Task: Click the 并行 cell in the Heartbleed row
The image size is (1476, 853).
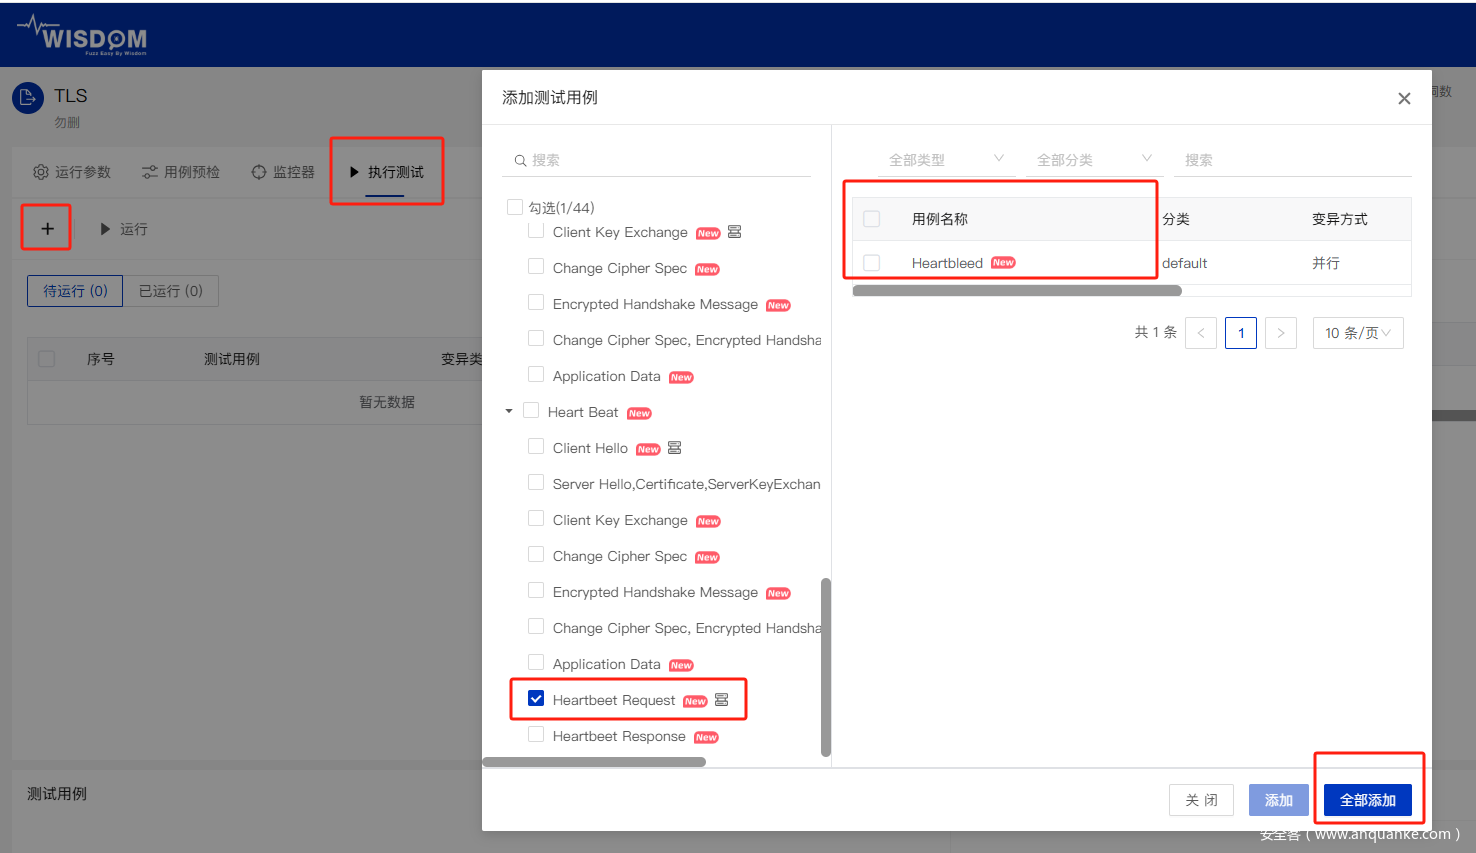Action: pos(1326,263)
